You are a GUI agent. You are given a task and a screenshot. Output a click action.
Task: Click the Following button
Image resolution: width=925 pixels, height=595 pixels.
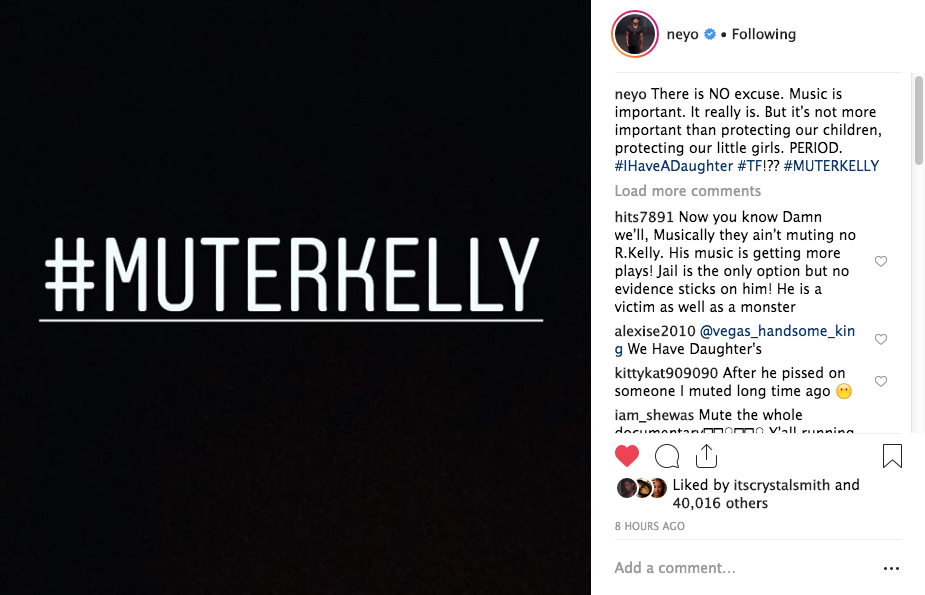(763, 34)
